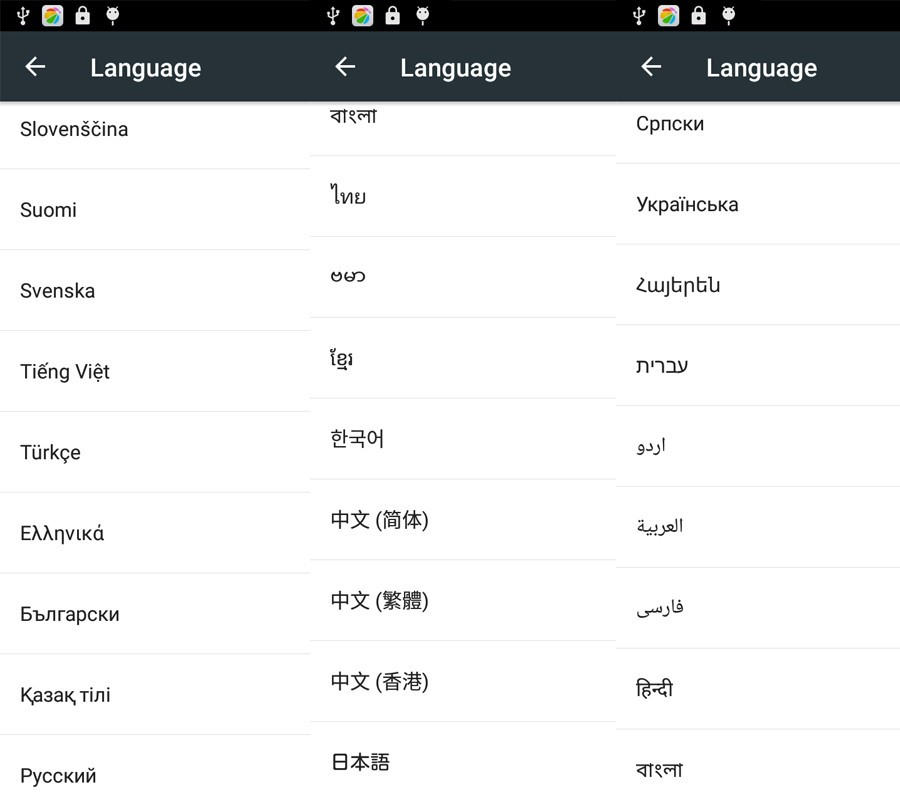Select हिन्दी from the language list
This screenshot has width=900, height=802.
[x=655, y=689]
